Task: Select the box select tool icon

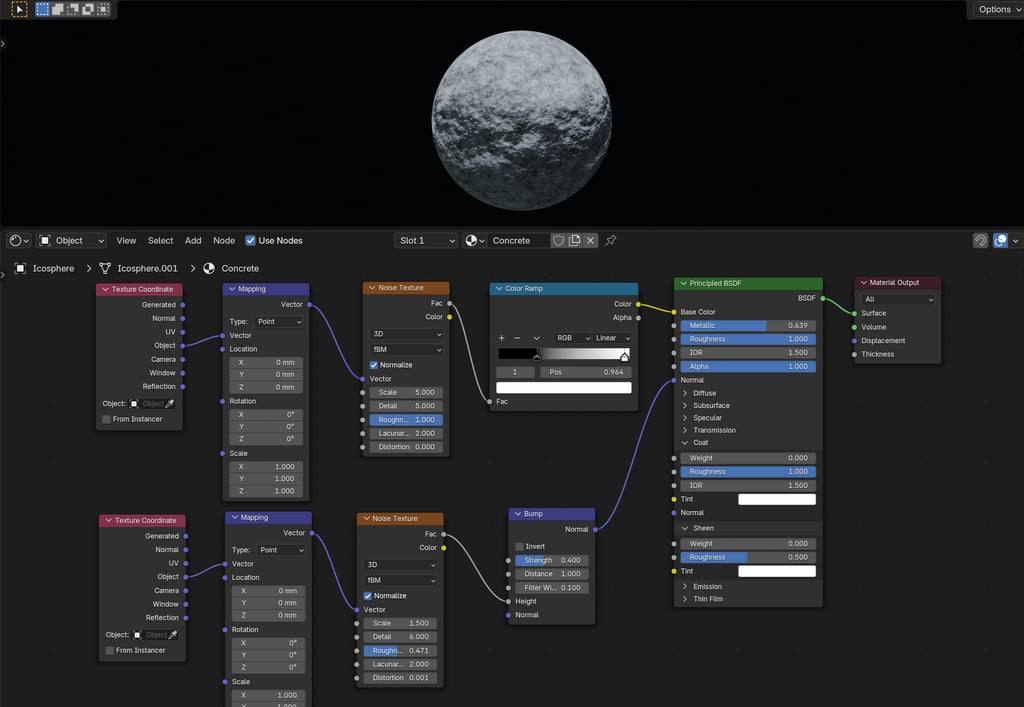Action: 20,9
